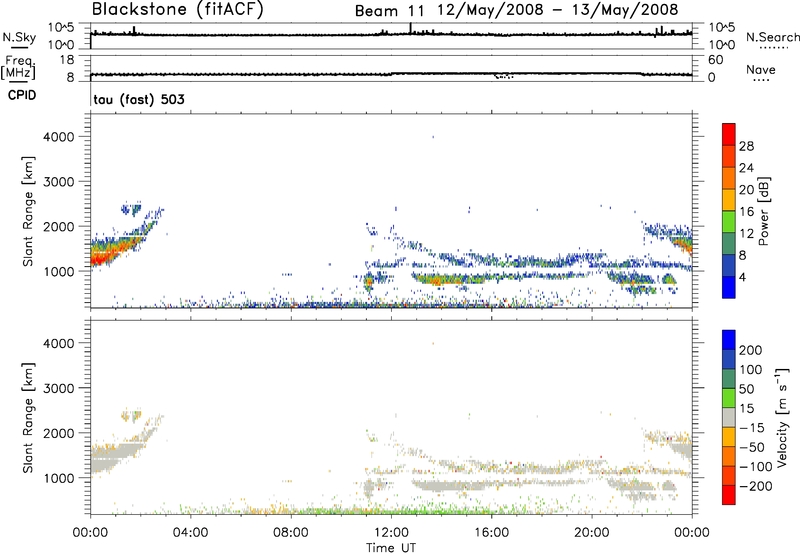Click the 'Time UT' axis title
Screen dimensions: 800x554
391,547
